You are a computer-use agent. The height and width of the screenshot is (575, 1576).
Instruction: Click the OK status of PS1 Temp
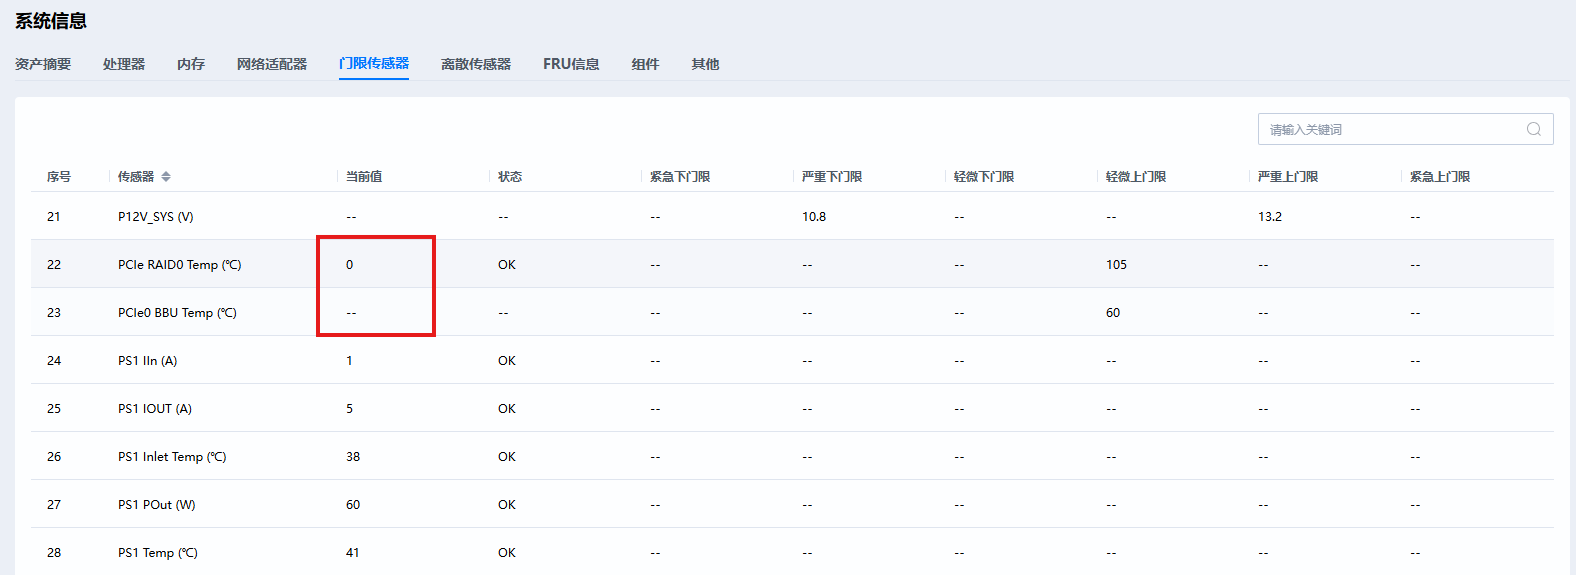click(507, 552)
